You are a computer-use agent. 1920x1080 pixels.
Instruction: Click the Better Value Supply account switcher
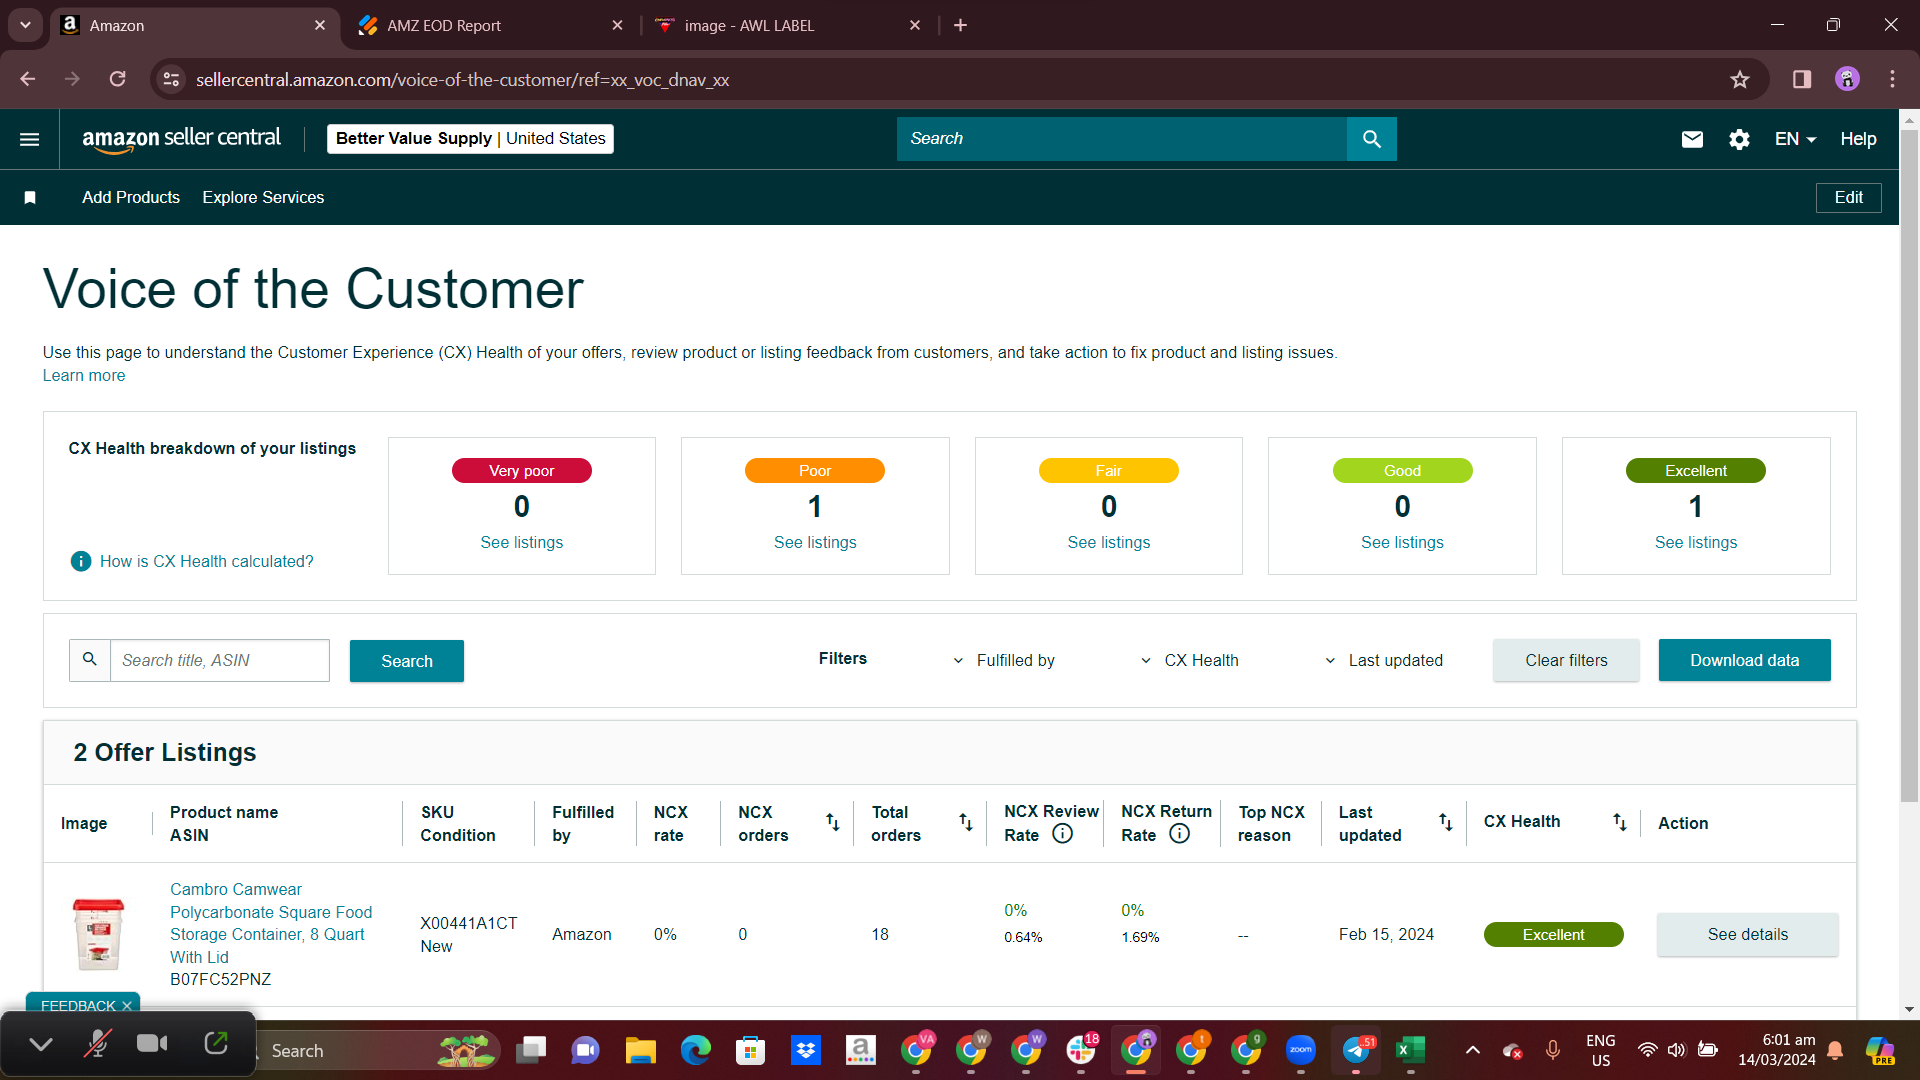pyautogui.click(x=470, y=139)
